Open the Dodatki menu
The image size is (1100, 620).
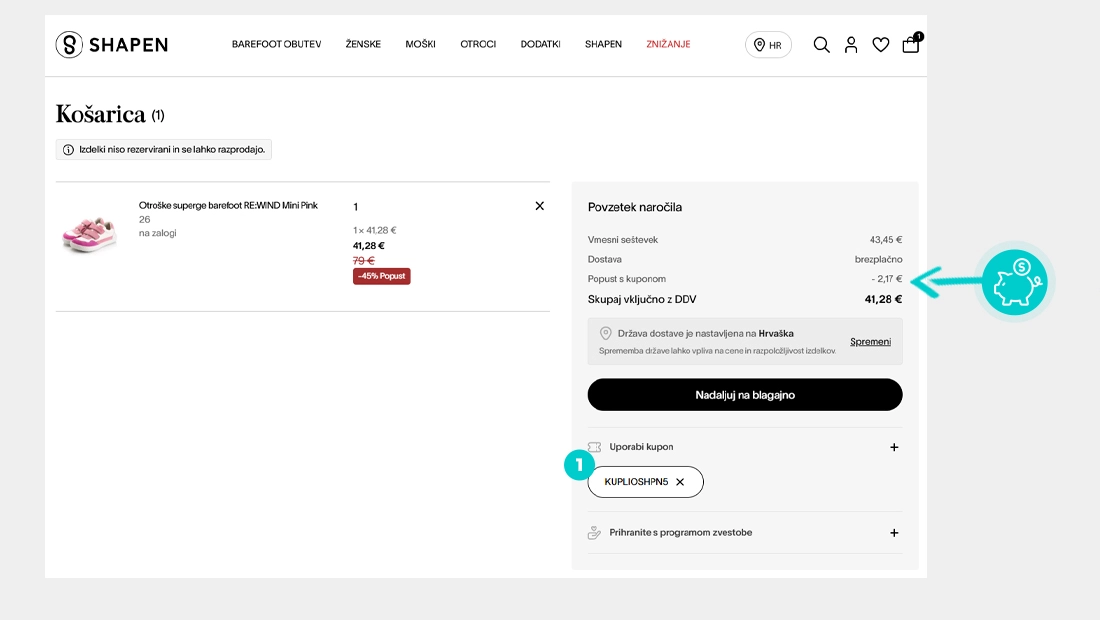tap(540, 44)
